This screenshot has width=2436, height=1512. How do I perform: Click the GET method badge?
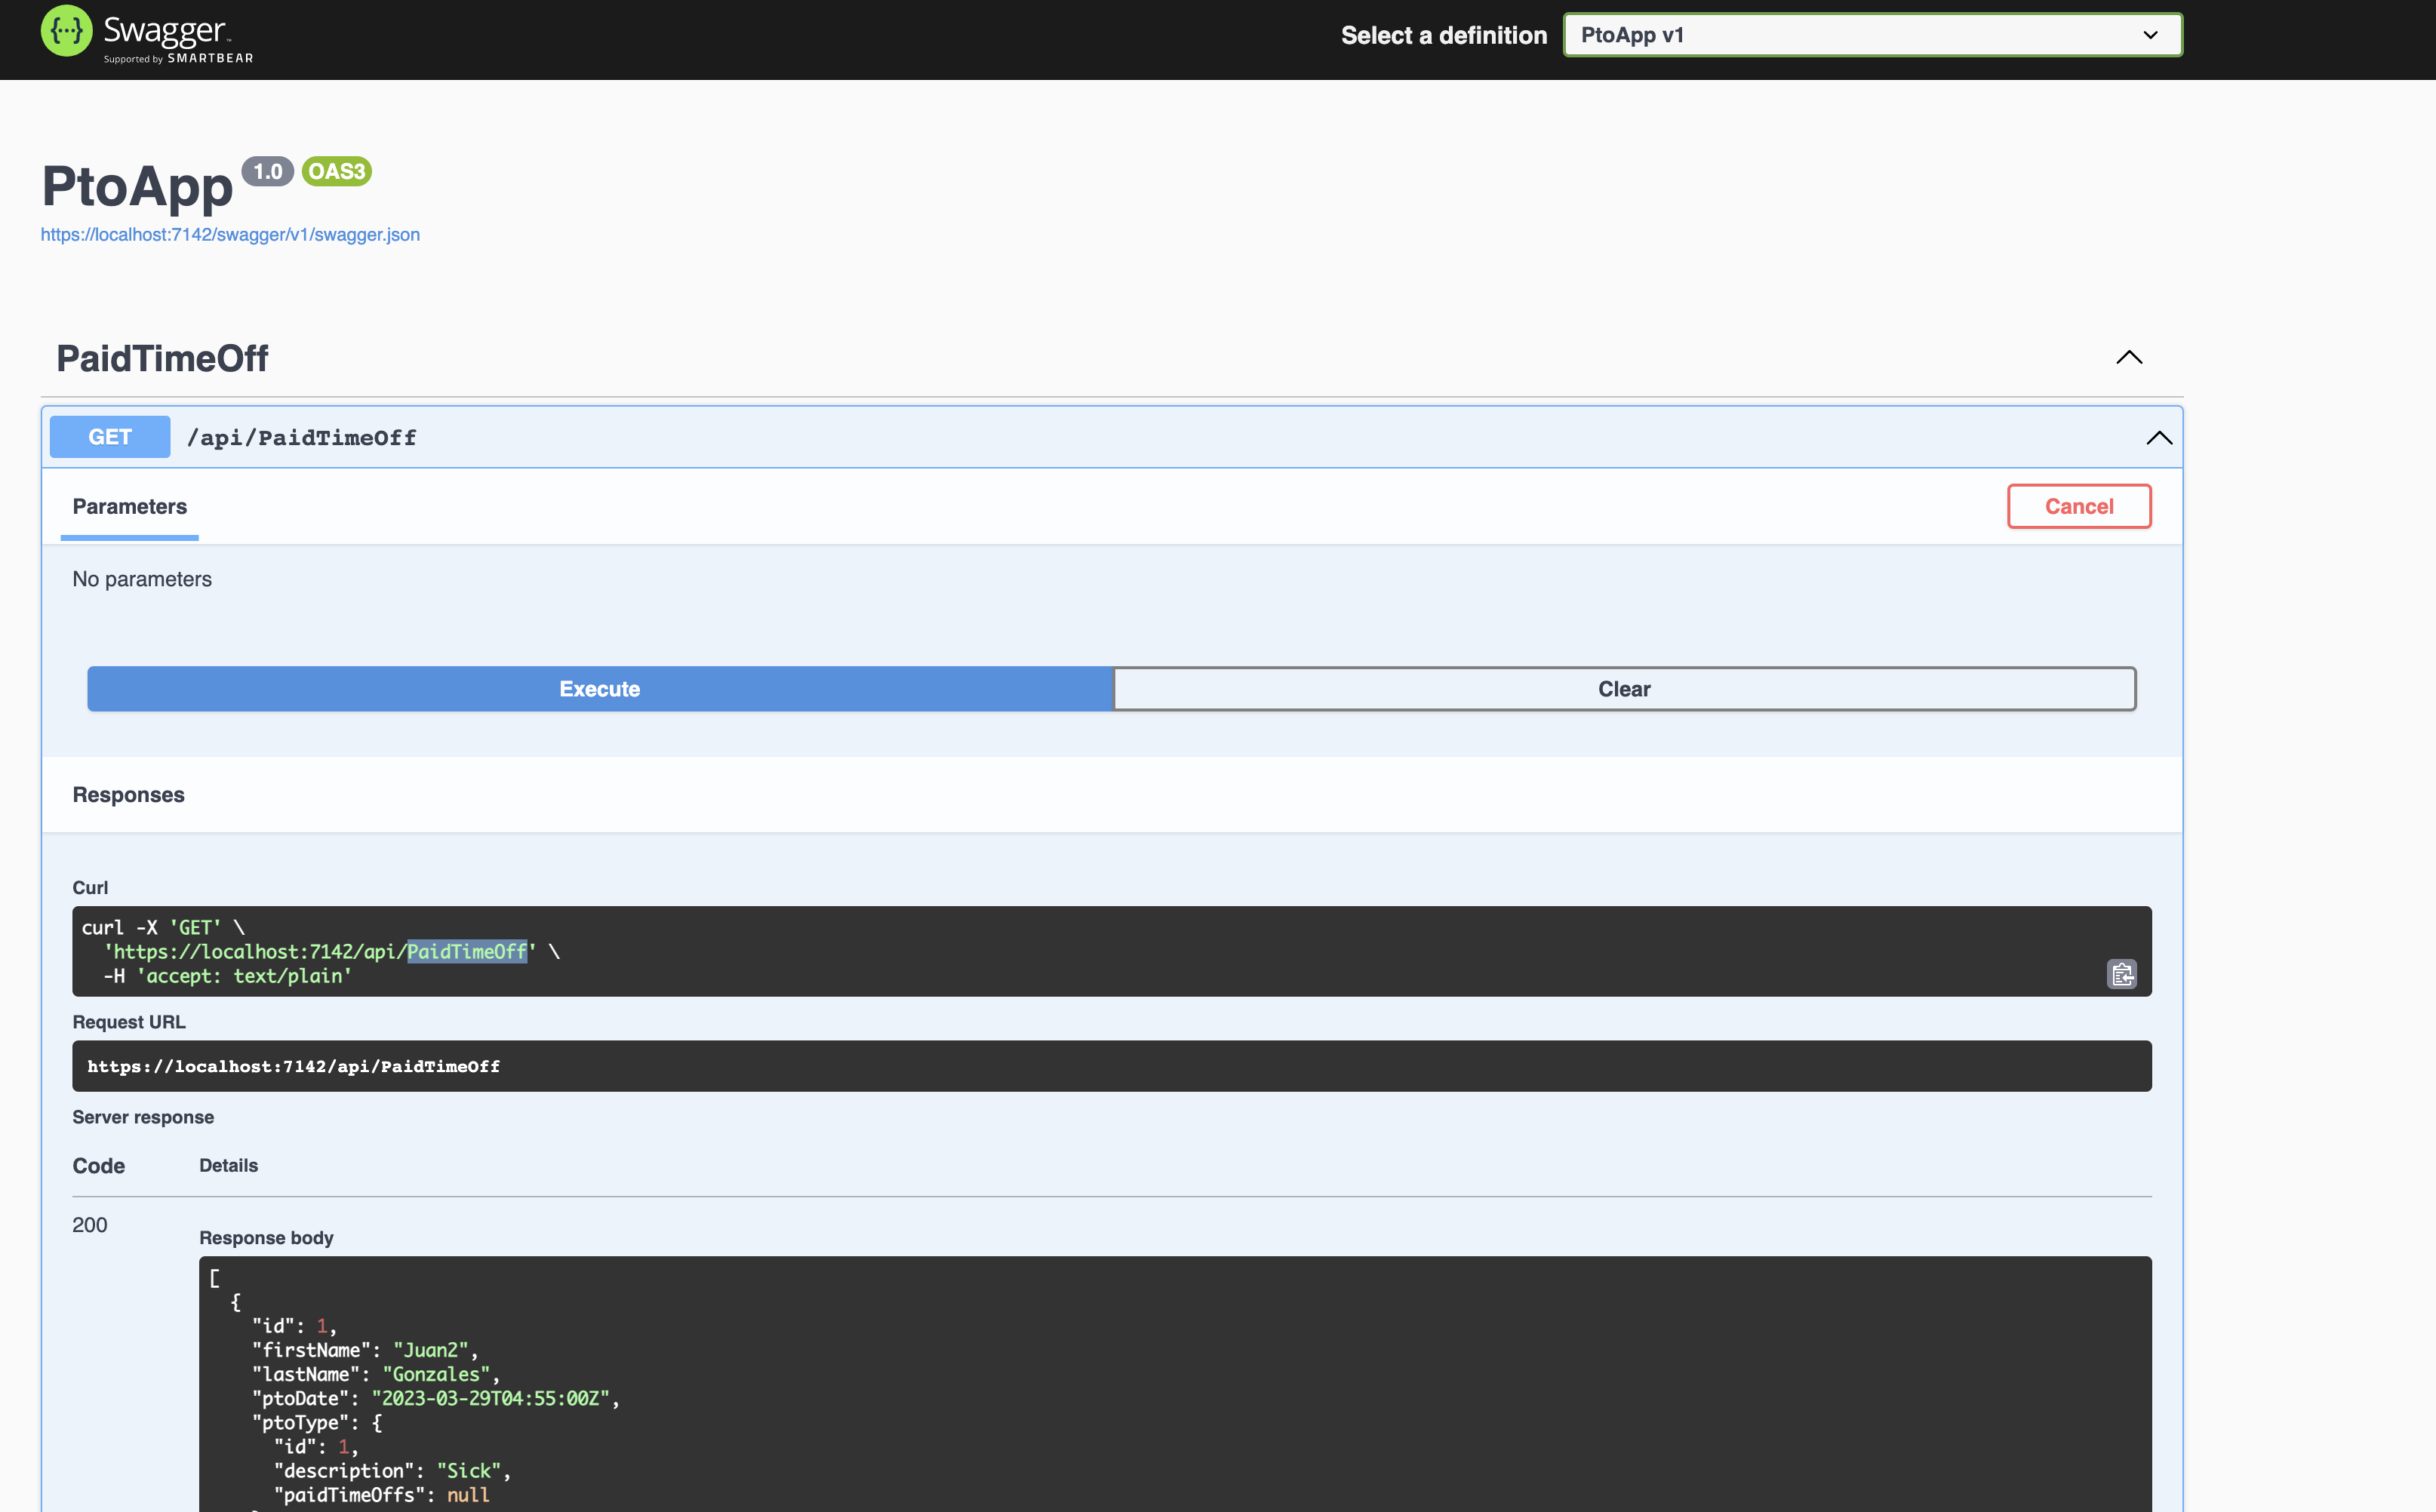pyautogui.click(x=110, y=437)
